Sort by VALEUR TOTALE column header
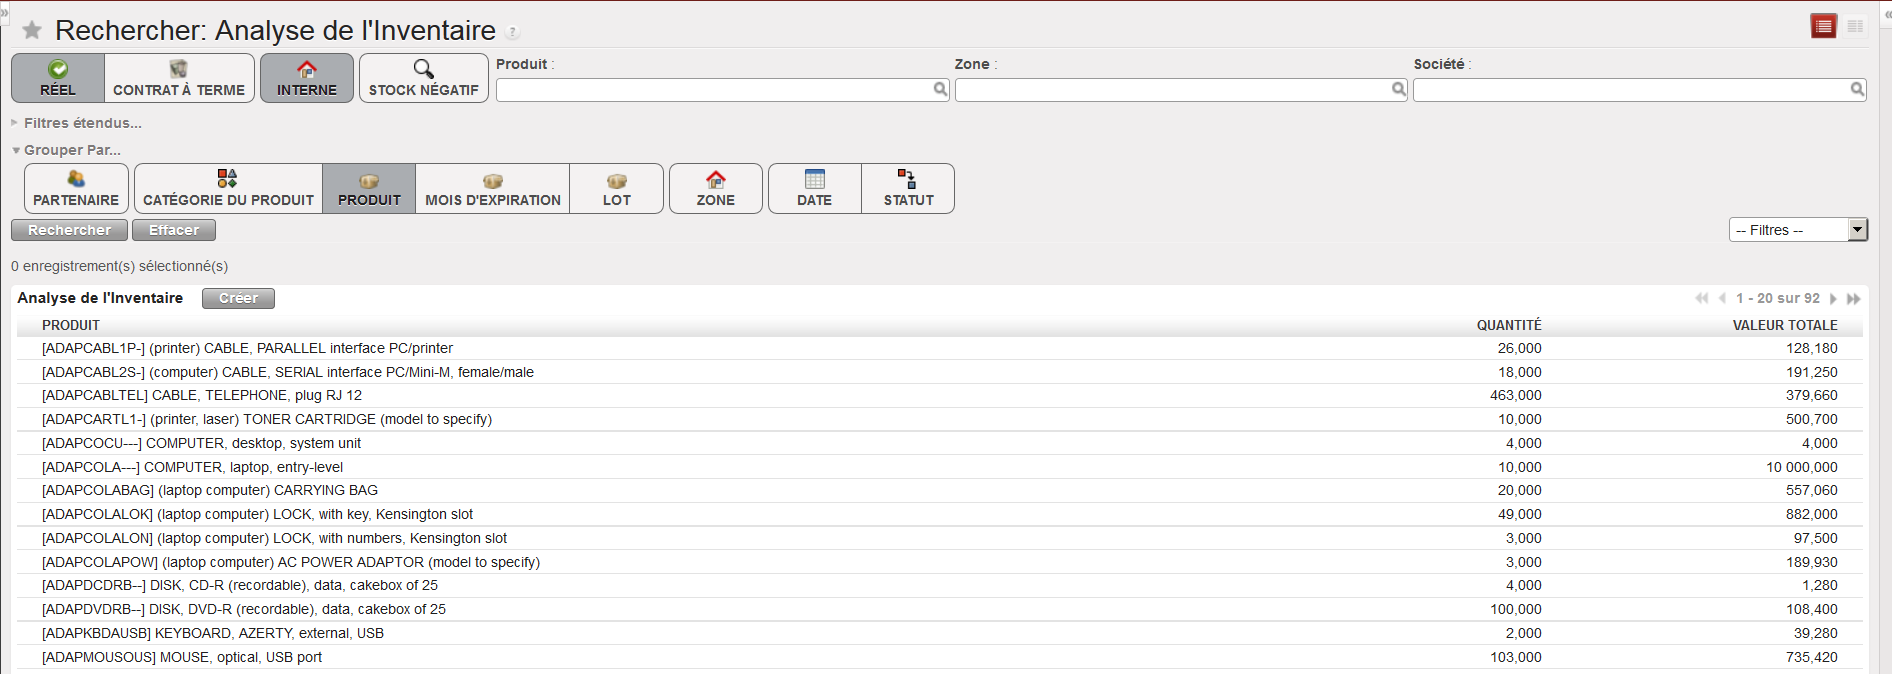Screen dimensions: 1892x674 click(x=1785, y=325)
